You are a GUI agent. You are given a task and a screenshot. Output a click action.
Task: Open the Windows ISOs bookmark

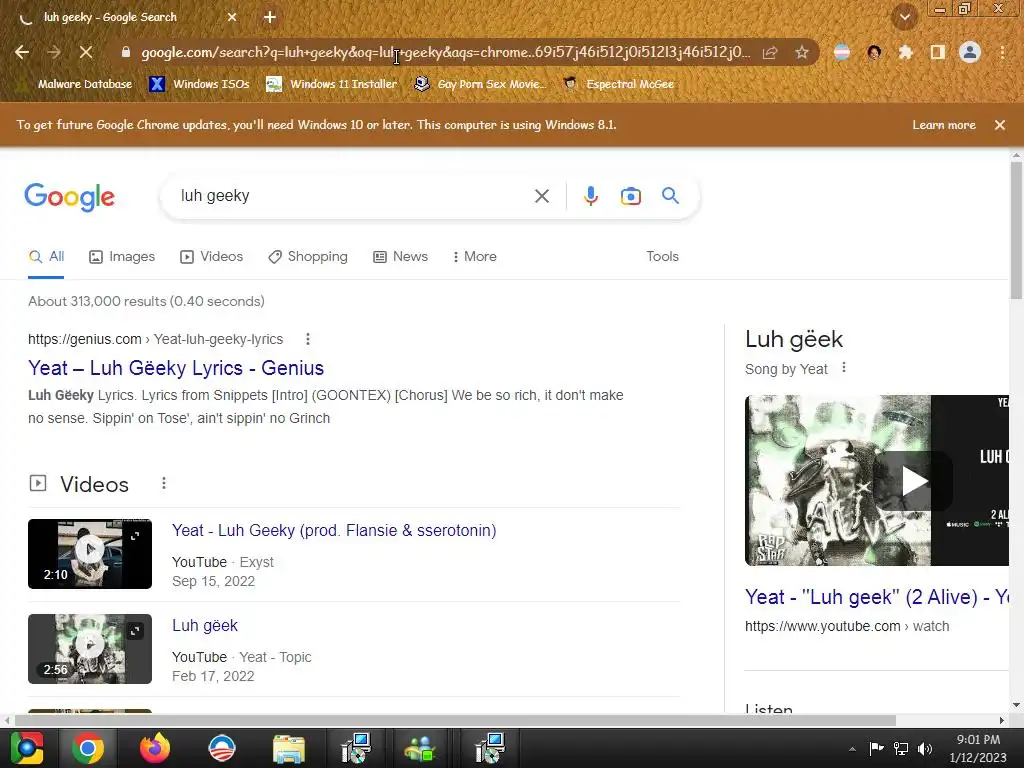200,84
